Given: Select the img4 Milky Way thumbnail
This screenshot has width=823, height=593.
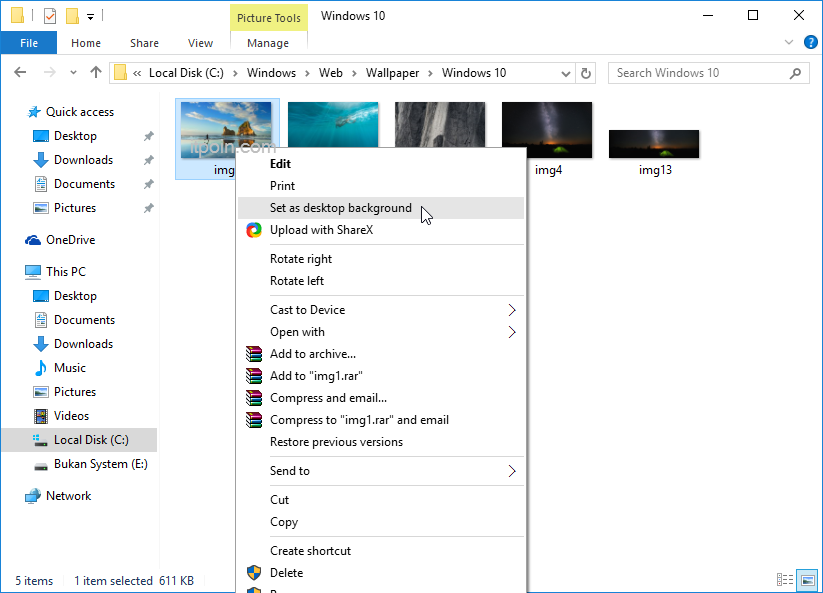Looking at the screenshot, I should click(547, 130).
